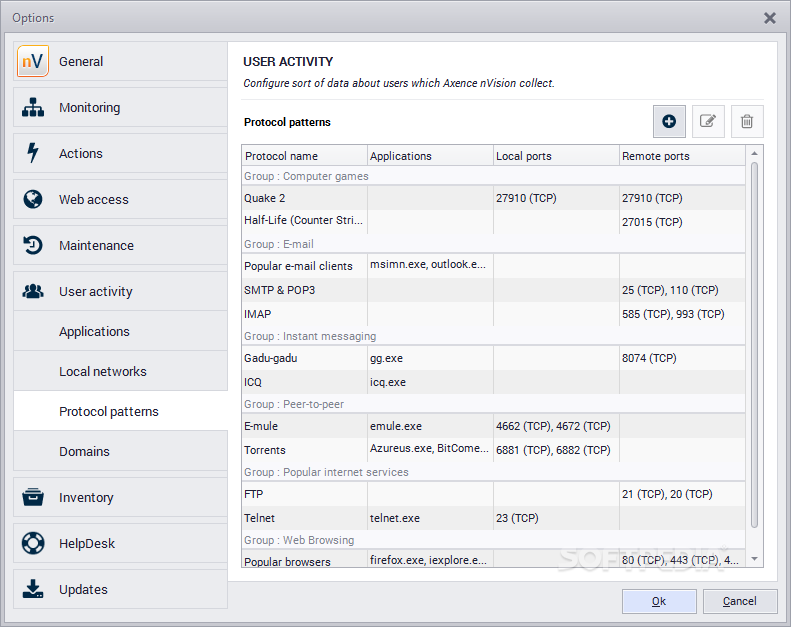791x627 pixels.
Task: Collapse the Instant messaging group row
Action: click(x=493, y=336)
